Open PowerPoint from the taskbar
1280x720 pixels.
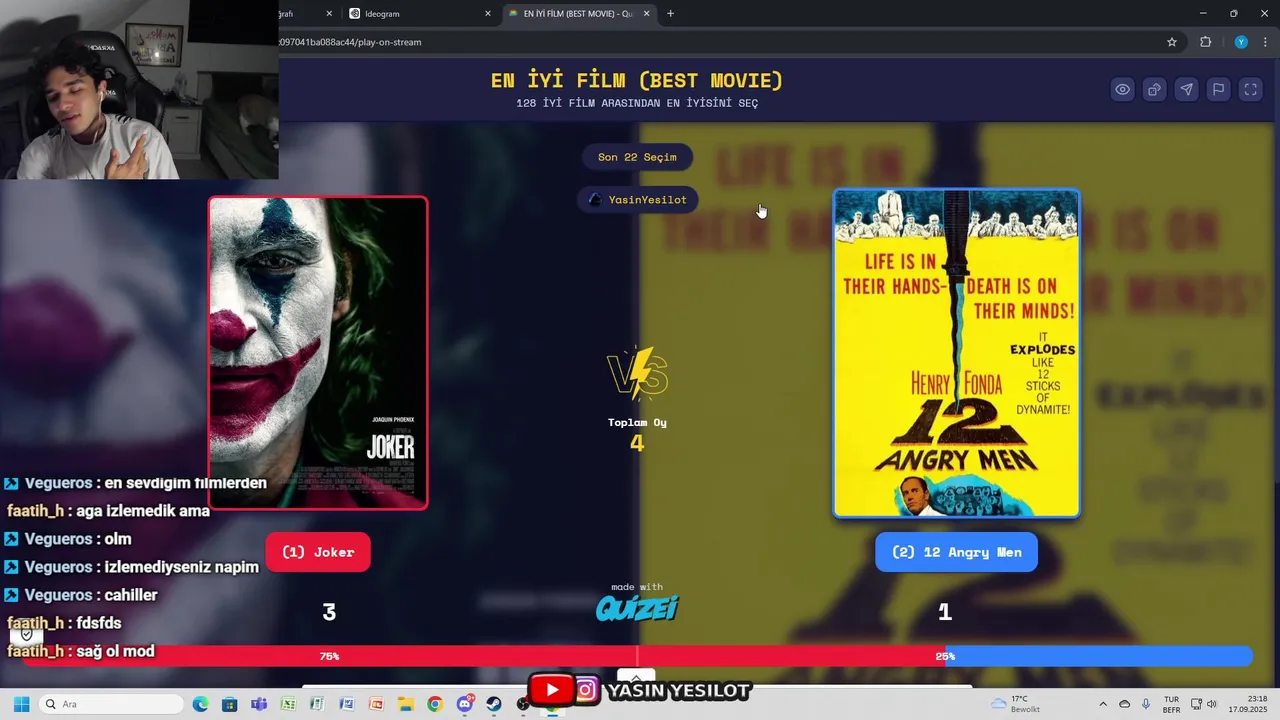pyautogui.click(x=376, y=704)
